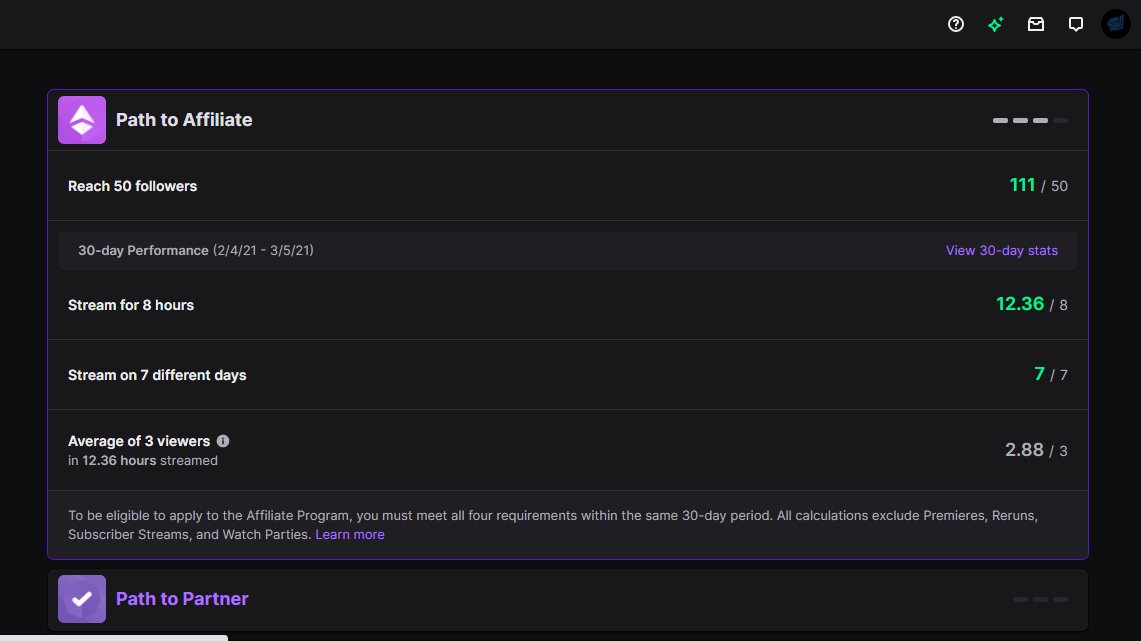
Task: Follow the Learn more link
Action: click(x=349, y=534)
